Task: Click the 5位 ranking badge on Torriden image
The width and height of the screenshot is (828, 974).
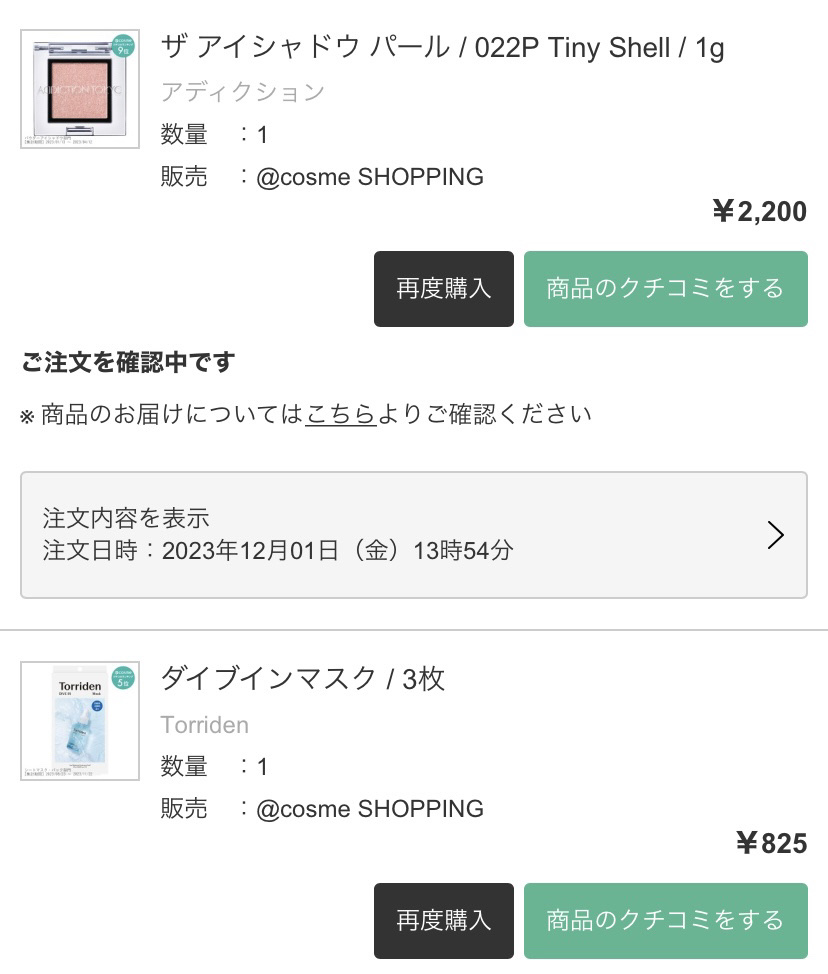Action: point(122,679)
